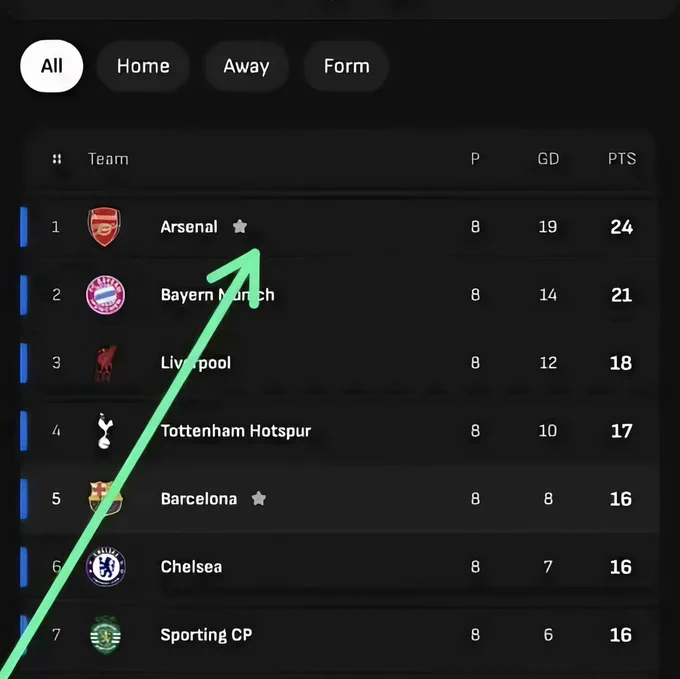680x679 pixels.
Task: Click Arsenal's 24 points value
Action: coord(622,227)
